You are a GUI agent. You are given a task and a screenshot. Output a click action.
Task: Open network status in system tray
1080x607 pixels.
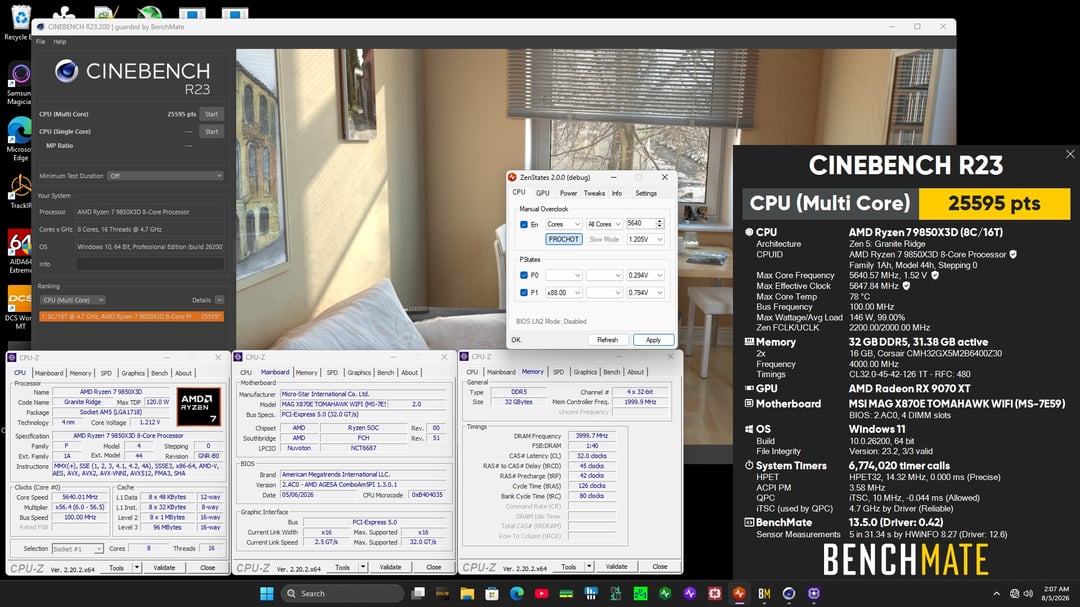[1015, 593]
